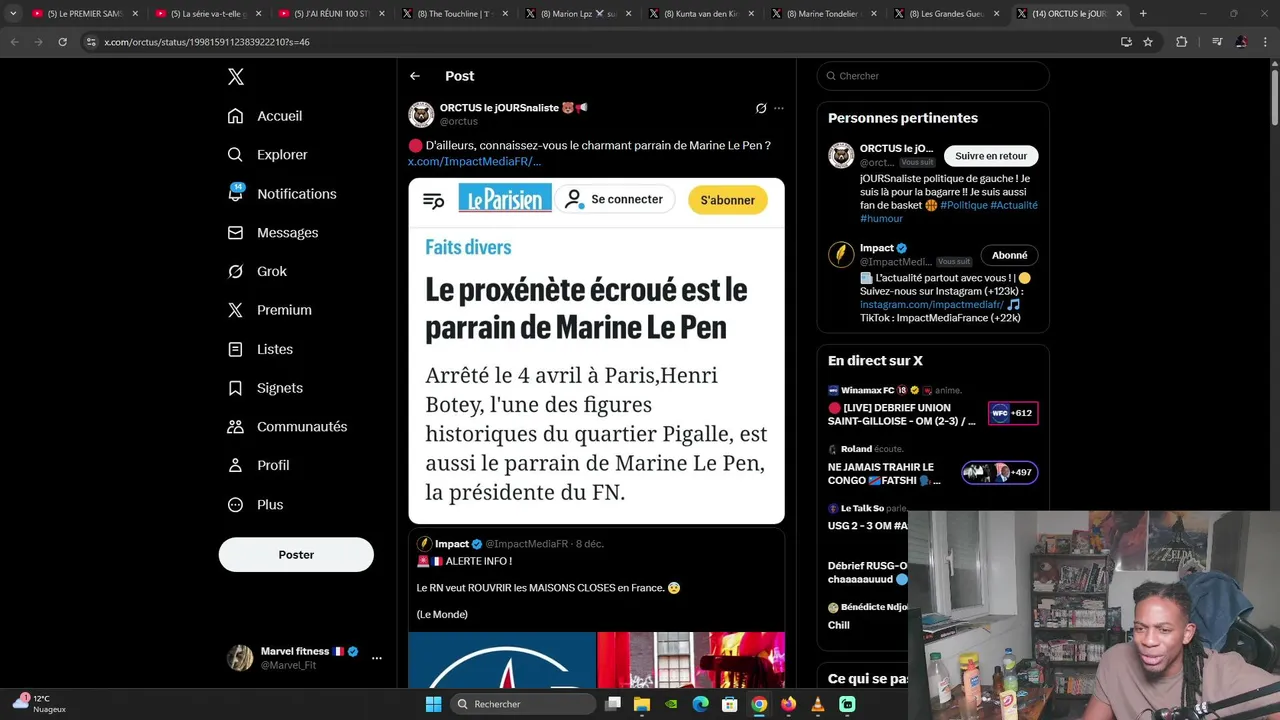
Task: Open Grok from sidebar
Action: pyautogui.click(x=257, y=272)
